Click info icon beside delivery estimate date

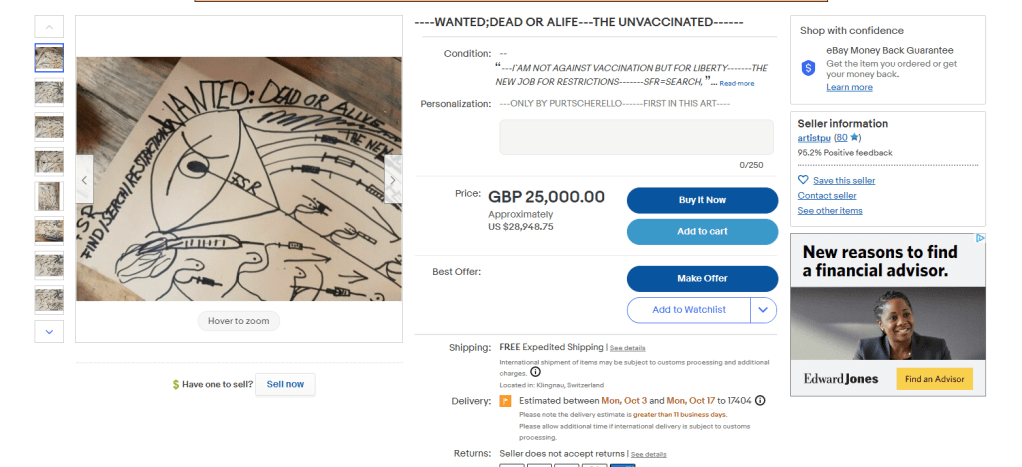(760, 401)
